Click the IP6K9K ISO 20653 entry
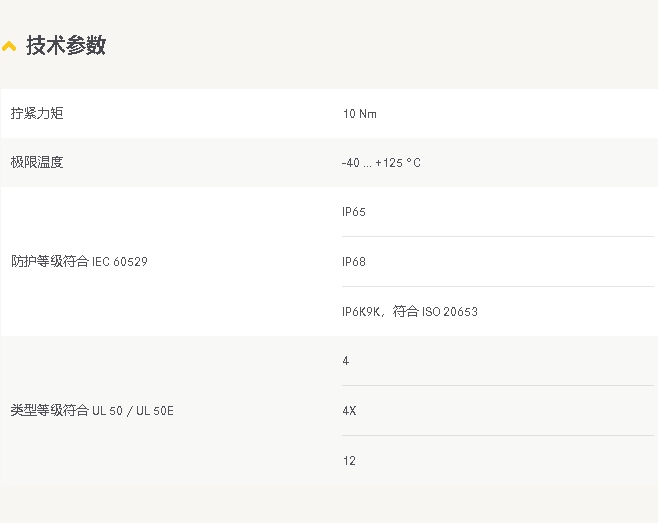Viewport: 658px width, 523px height. [410, 311]
